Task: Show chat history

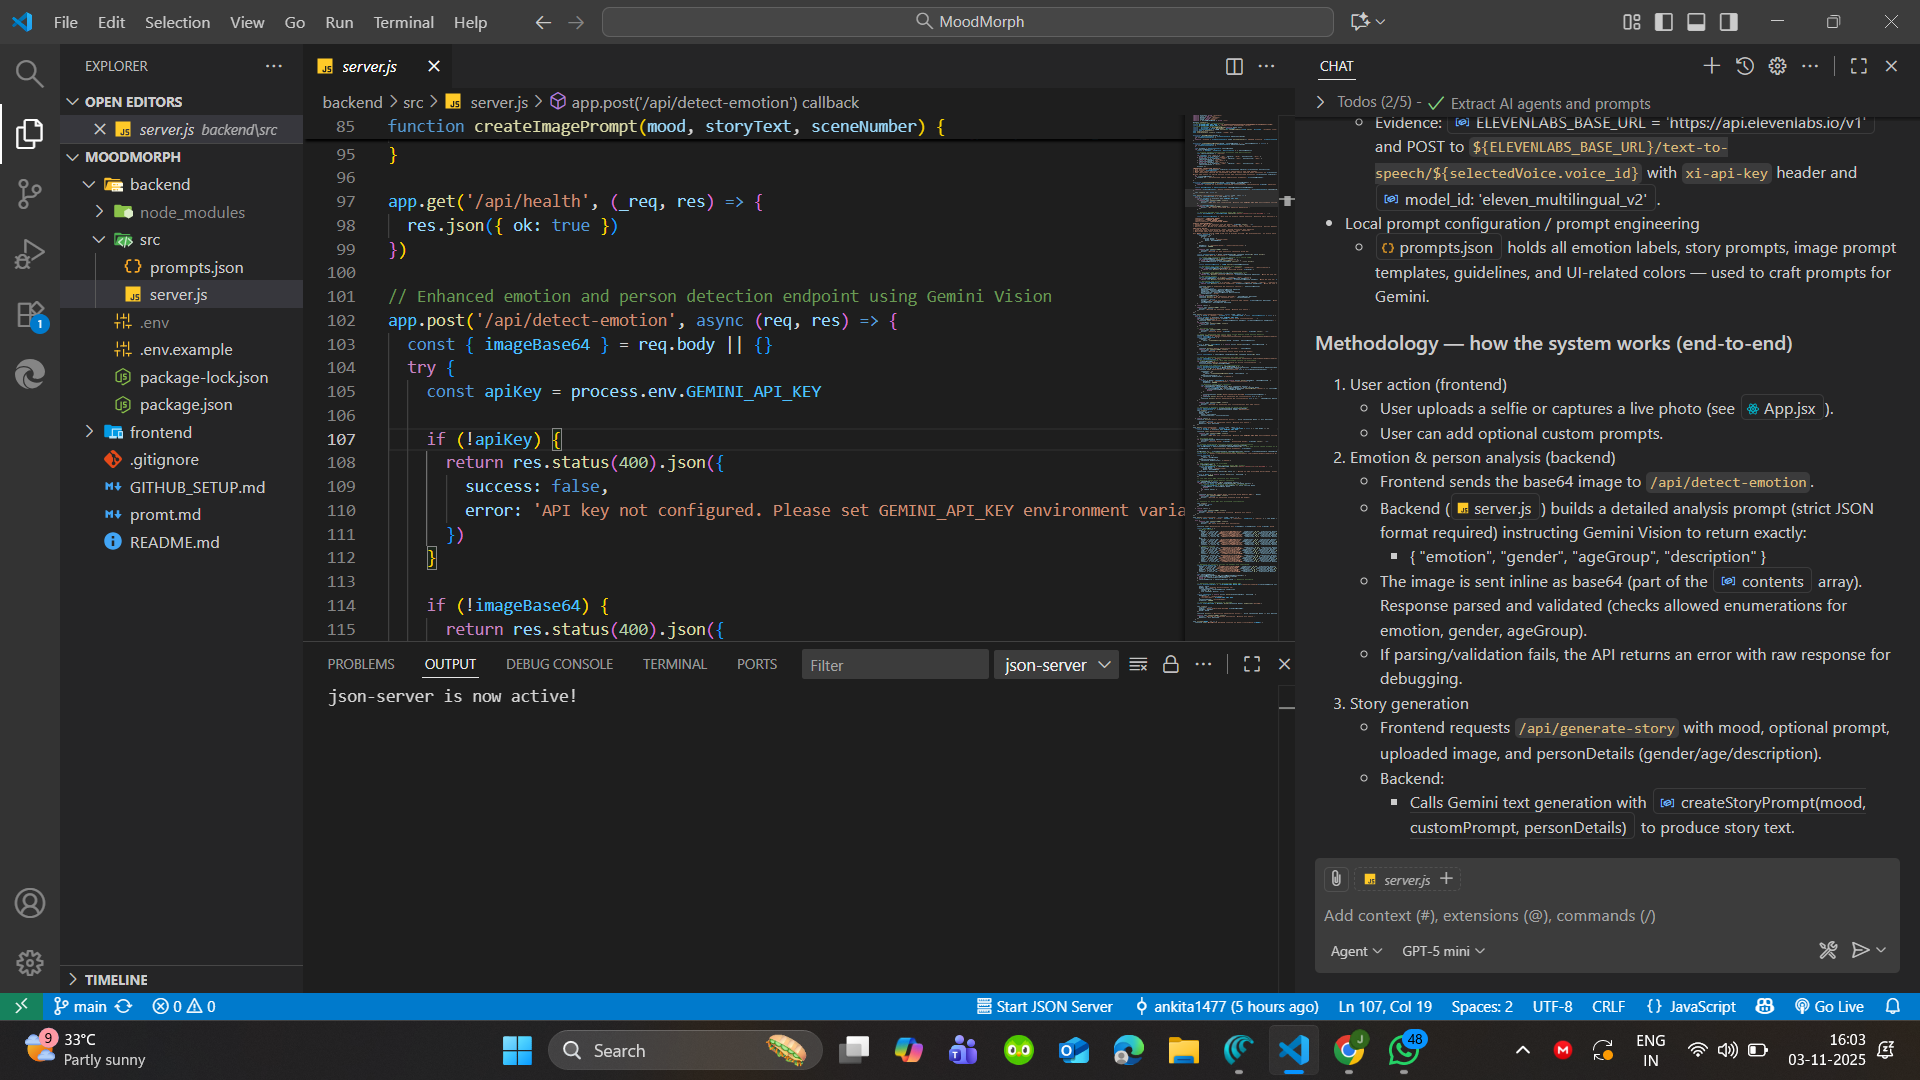Action: [1744, 66]
